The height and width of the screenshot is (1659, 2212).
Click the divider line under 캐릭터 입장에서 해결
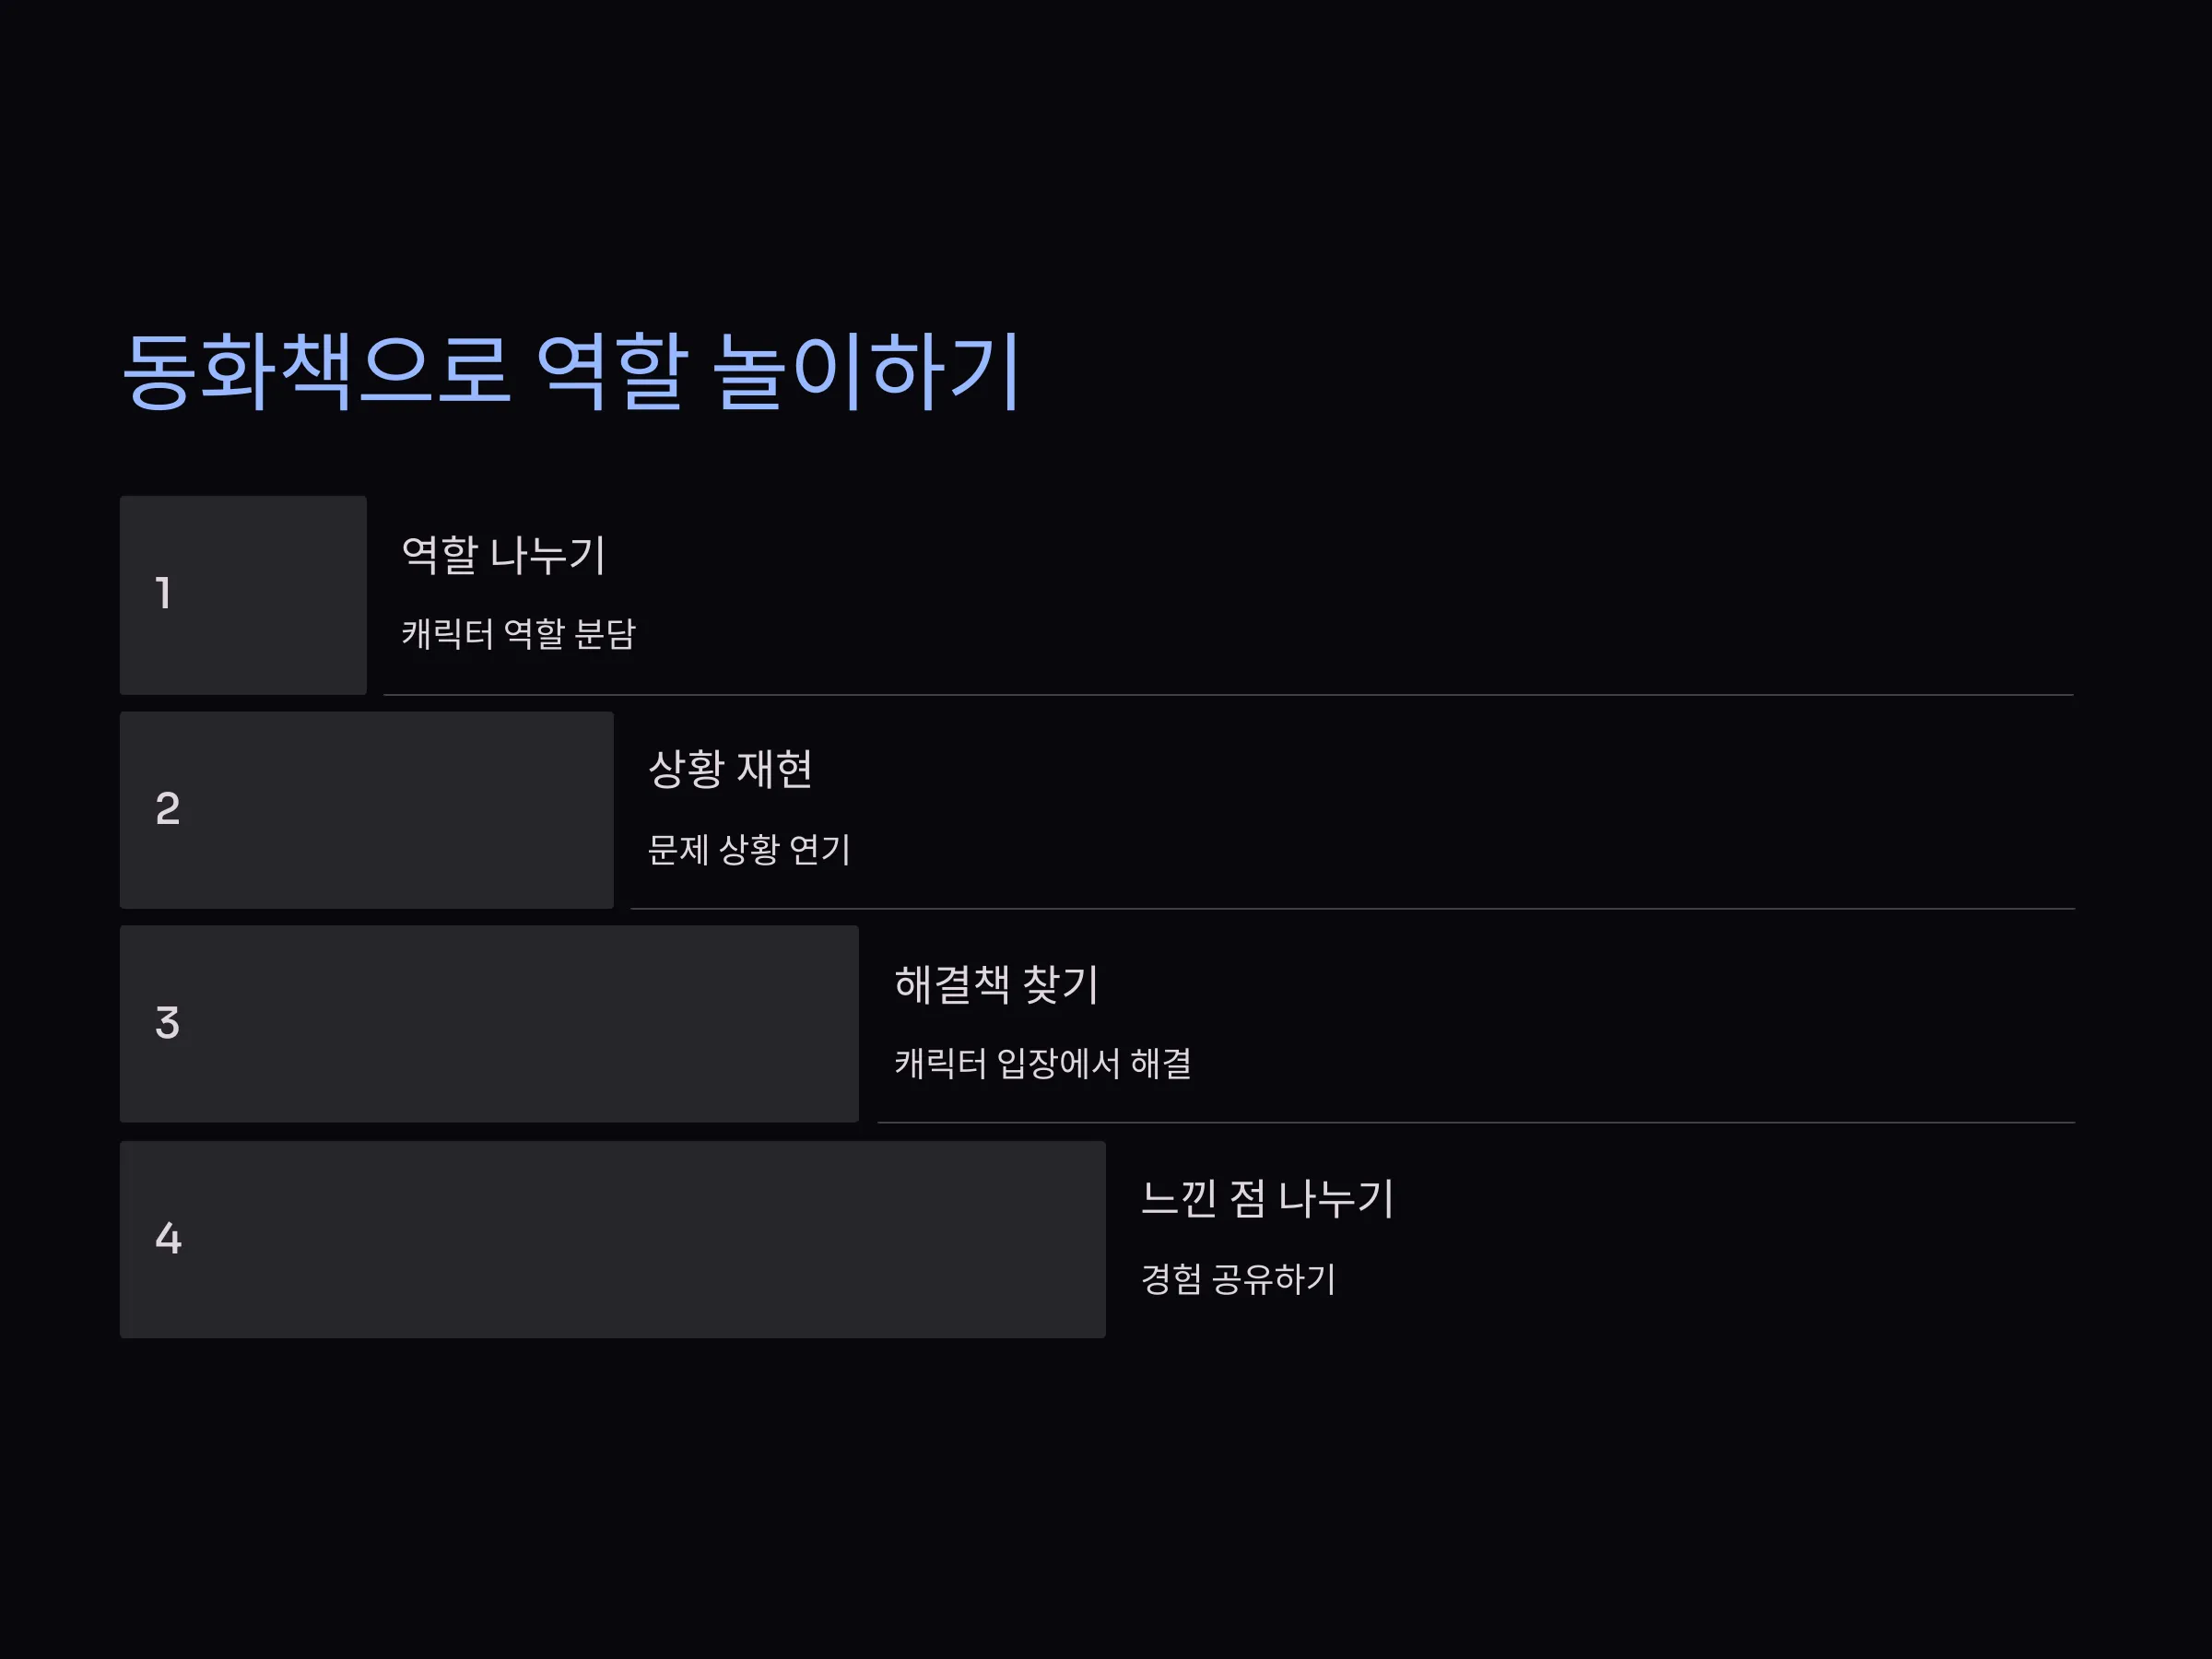(1476, 1122)
